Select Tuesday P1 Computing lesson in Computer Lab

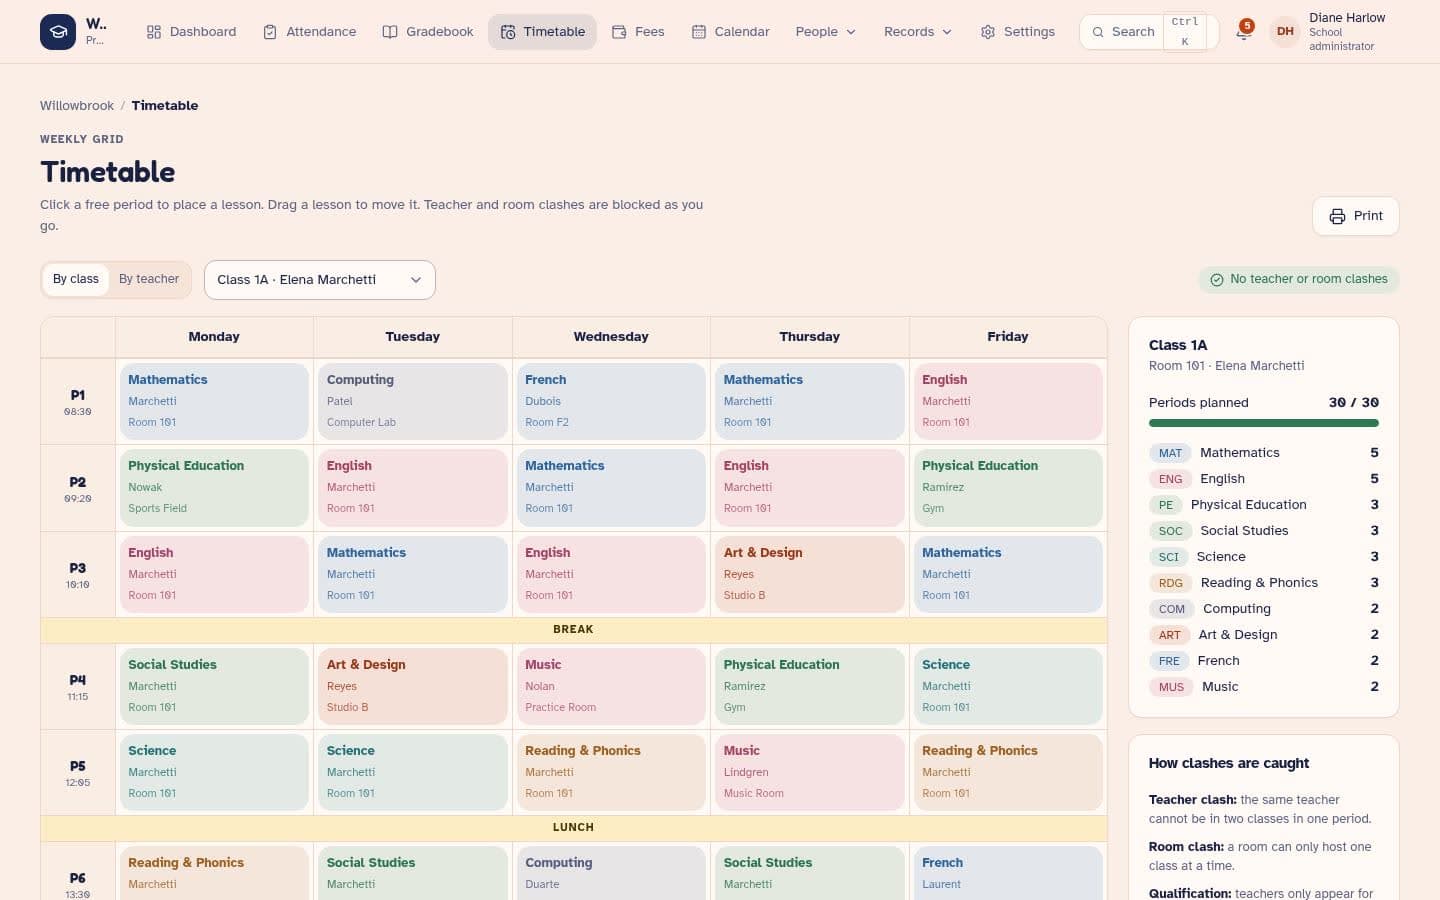point(413,401)
